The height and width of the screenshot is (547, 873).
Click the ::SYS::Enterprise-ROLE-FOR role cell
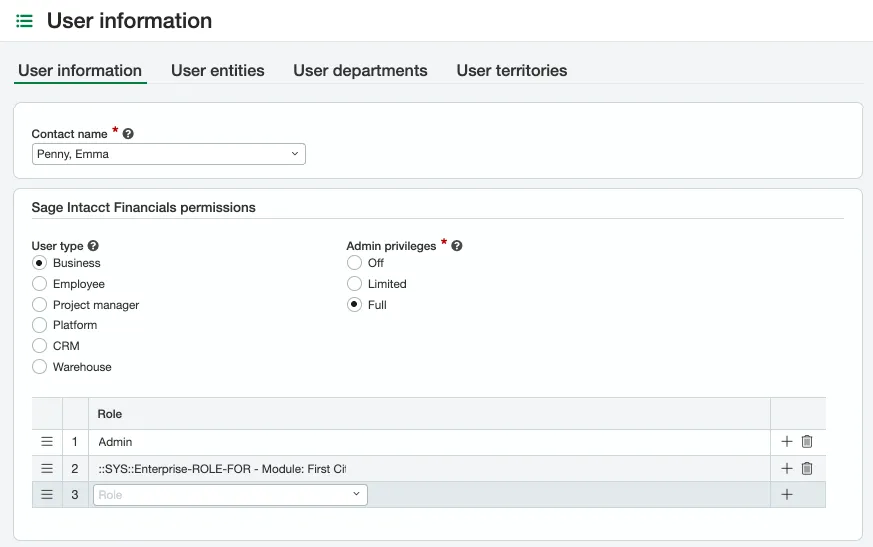(429, 469)
